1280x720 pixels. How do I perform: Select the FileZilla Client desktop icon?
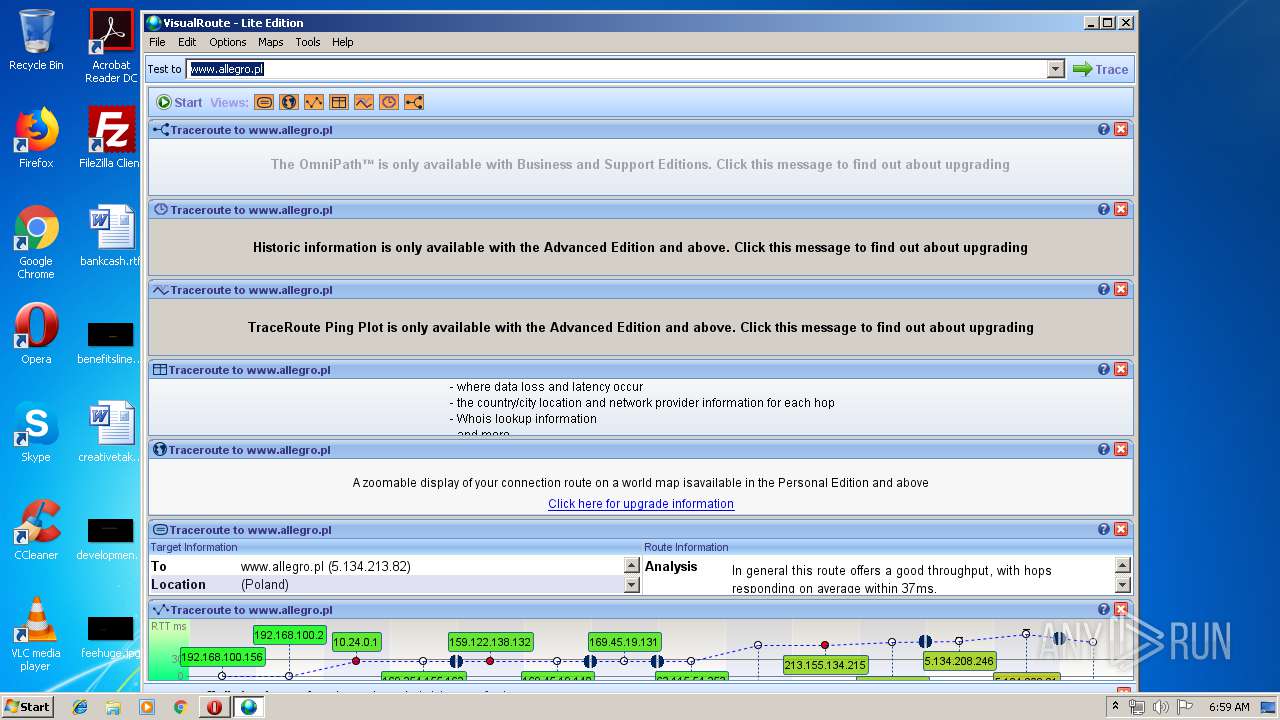click(x=111, y=138)
